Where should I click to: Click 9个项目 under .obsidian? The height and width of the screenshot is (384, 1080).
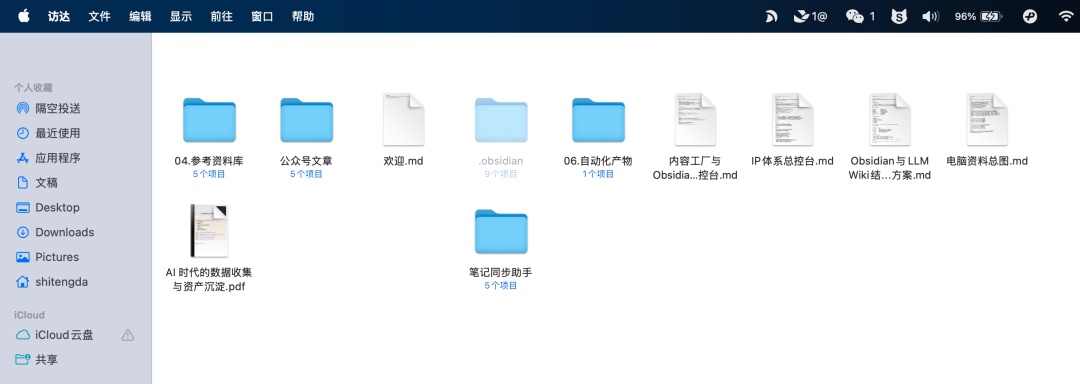pos(501,175)
